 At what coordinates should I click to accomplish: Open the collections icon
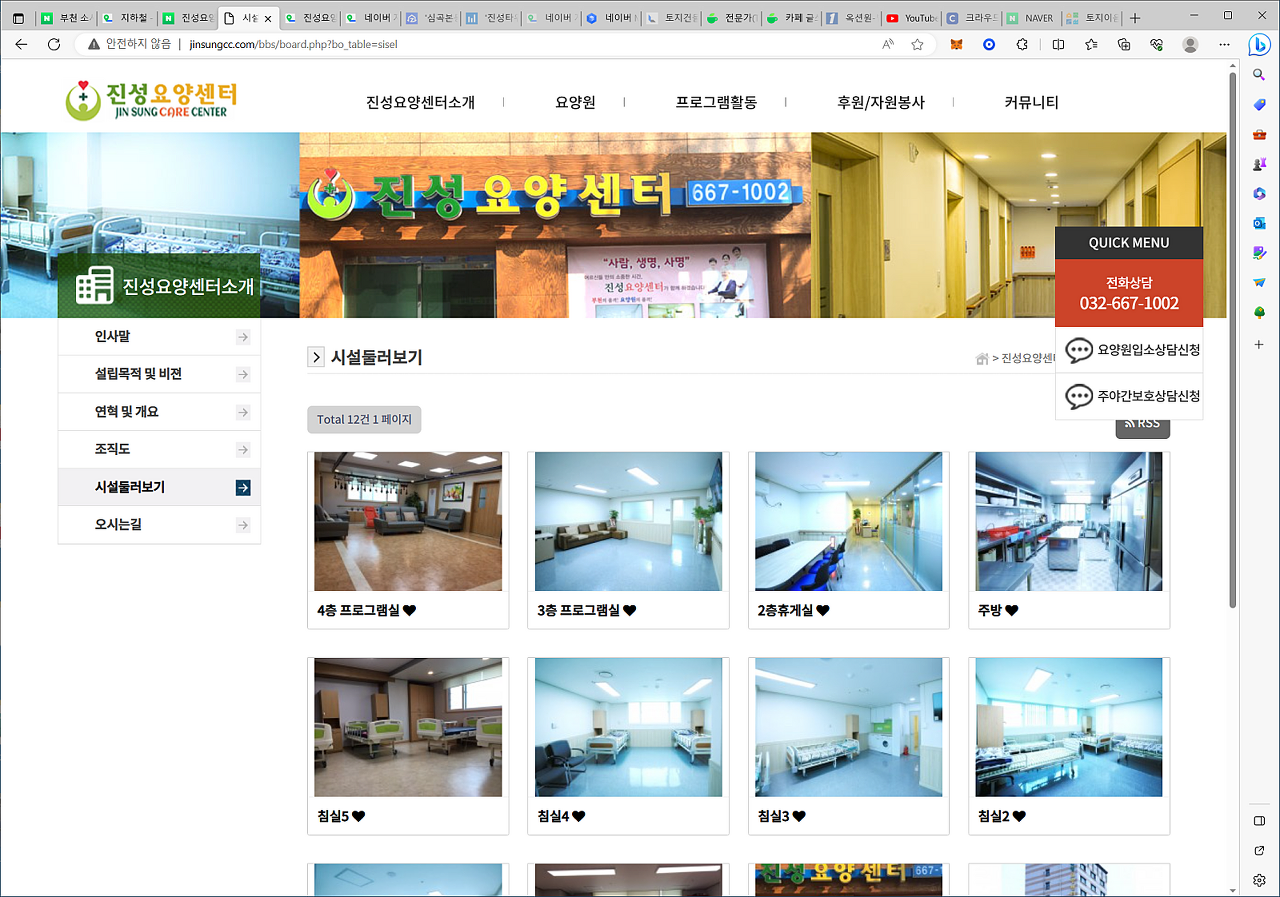1124,45
